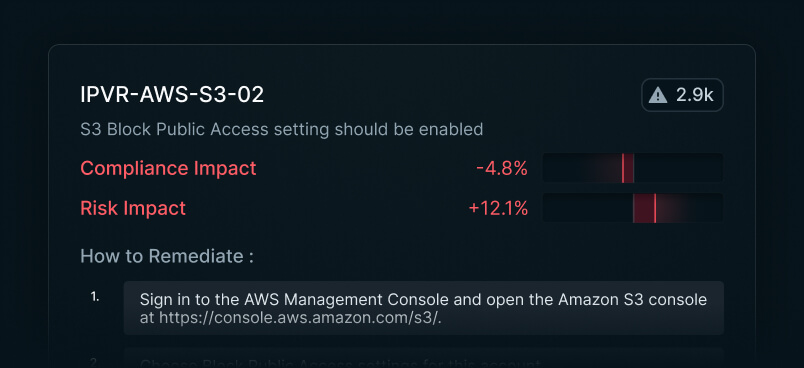
Task: Click the +12.1% risk value
Action: tap(498, 208)
